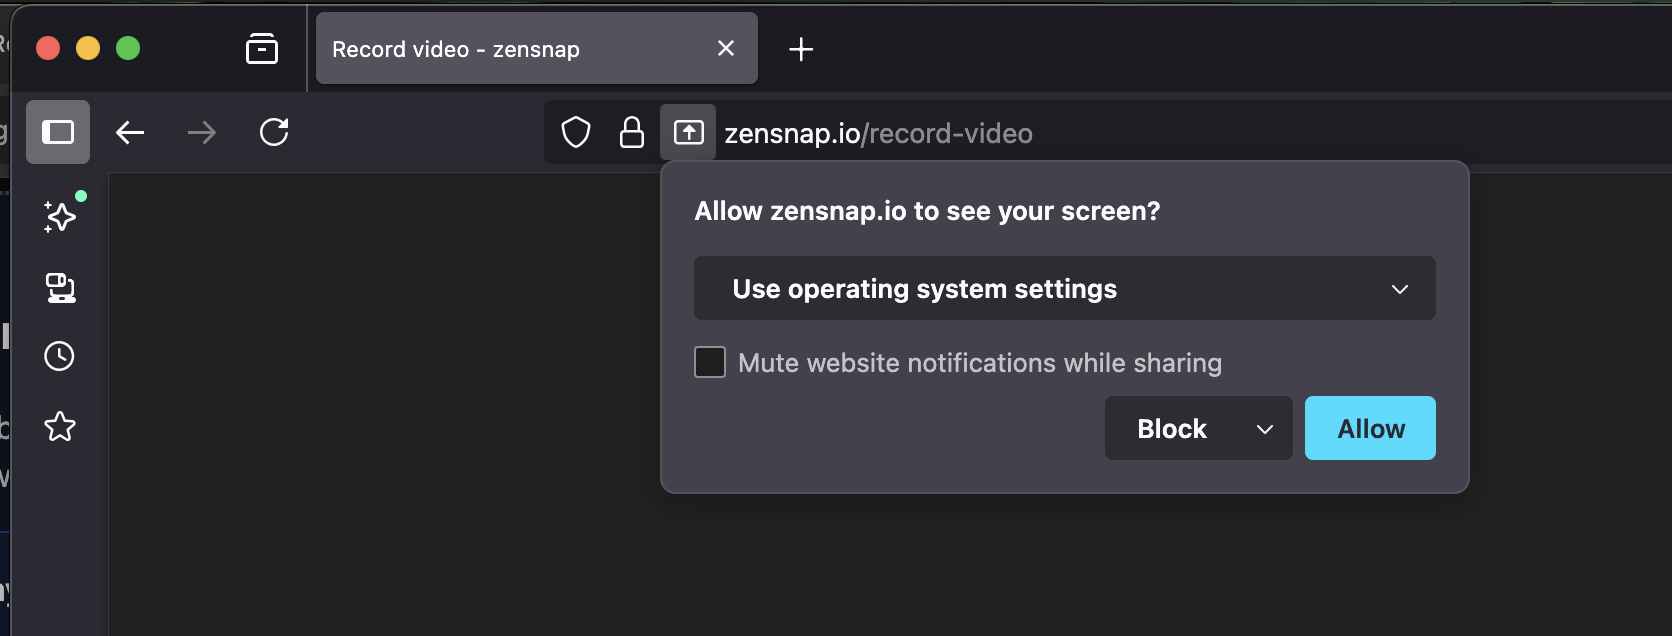Open the tracking protection shield icon
The image size is (1672, 636).
(x=576, y=132)
